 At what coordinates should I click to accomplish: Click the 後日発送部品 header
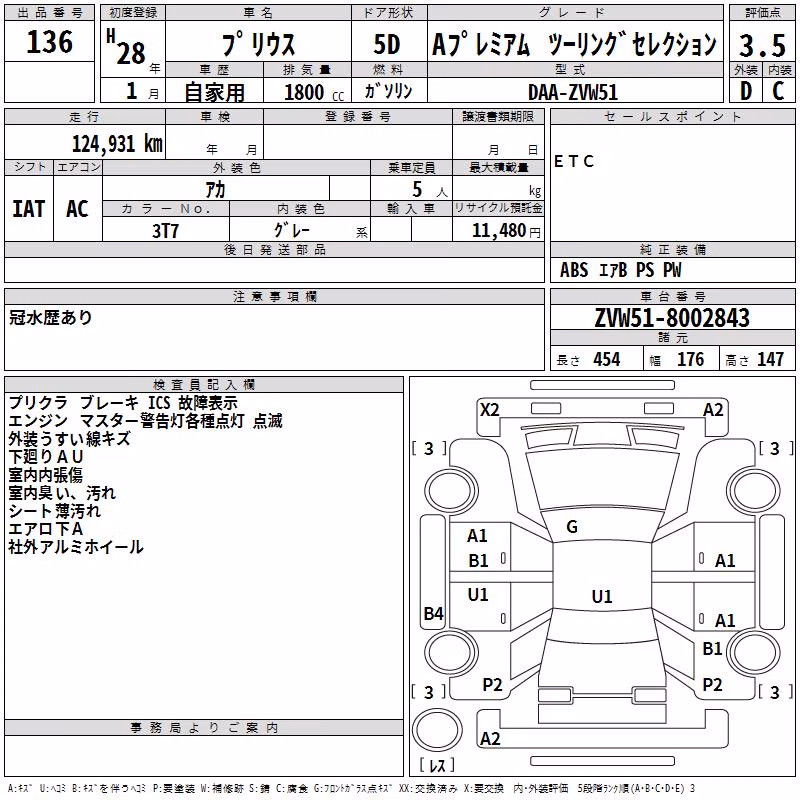point(274,249)
